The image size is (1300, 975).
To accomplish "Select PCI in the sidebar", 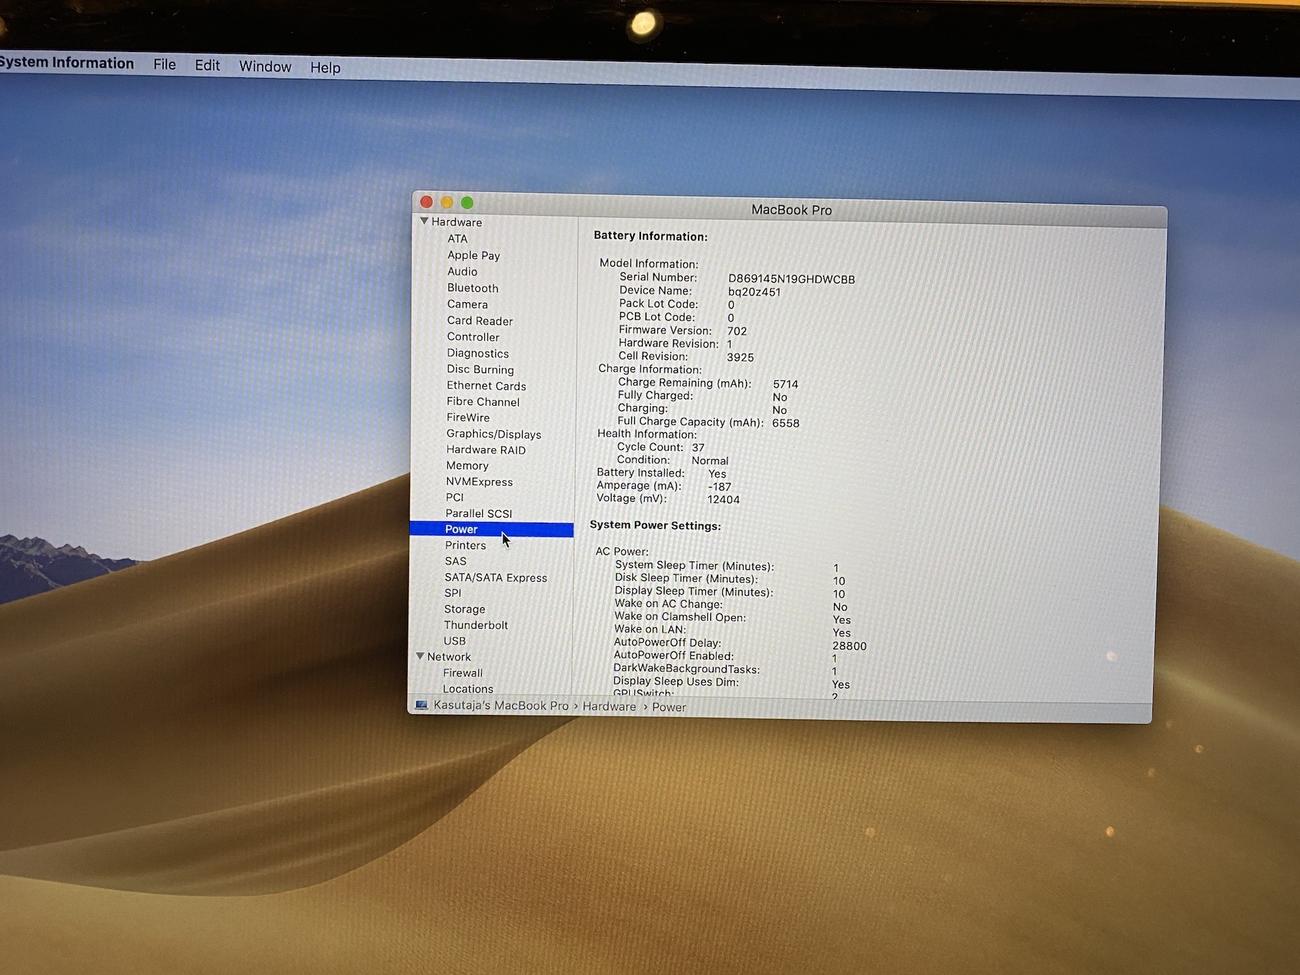I will tap(455, 497).
